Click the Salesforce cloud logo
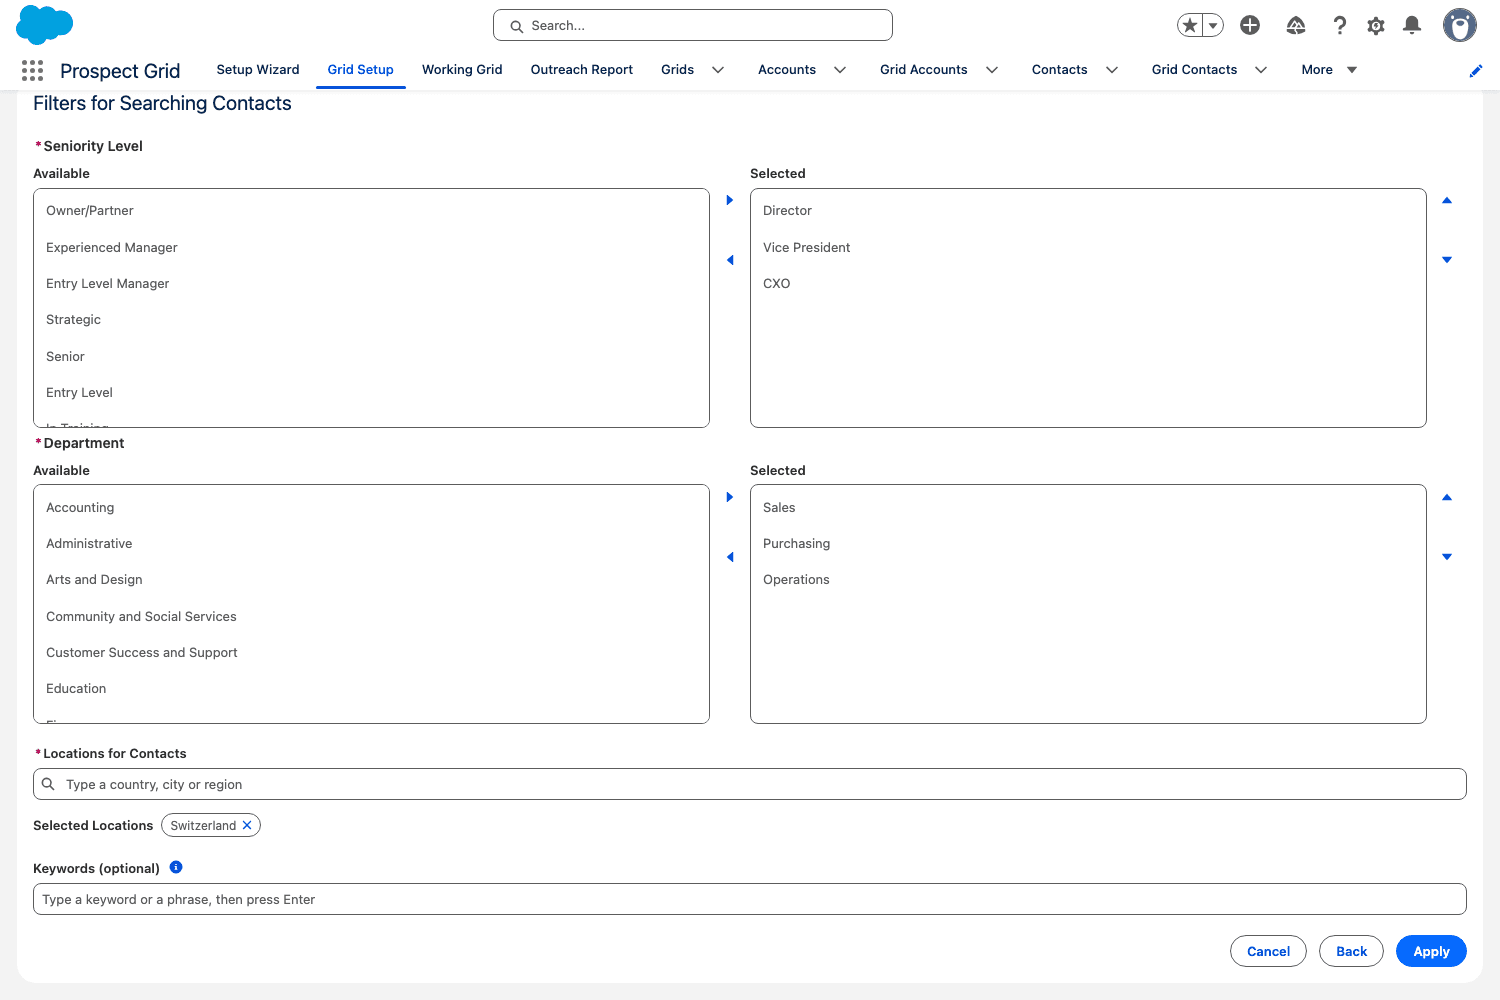This screenshot has height=1000, width=1500. [x=45, y=25]
